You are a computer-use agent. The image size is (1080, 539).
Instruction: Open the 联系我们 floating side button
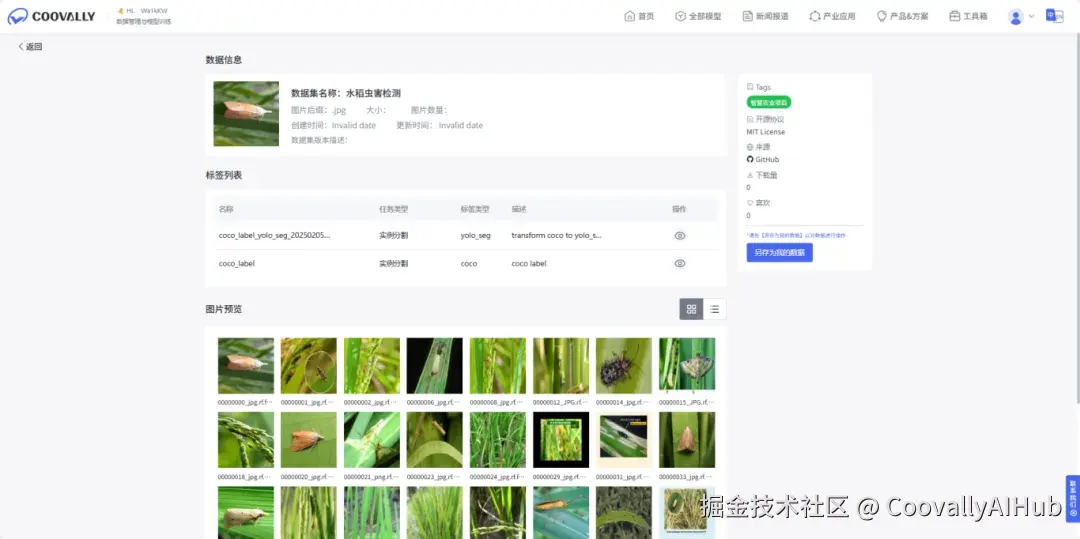point(1072,498)
